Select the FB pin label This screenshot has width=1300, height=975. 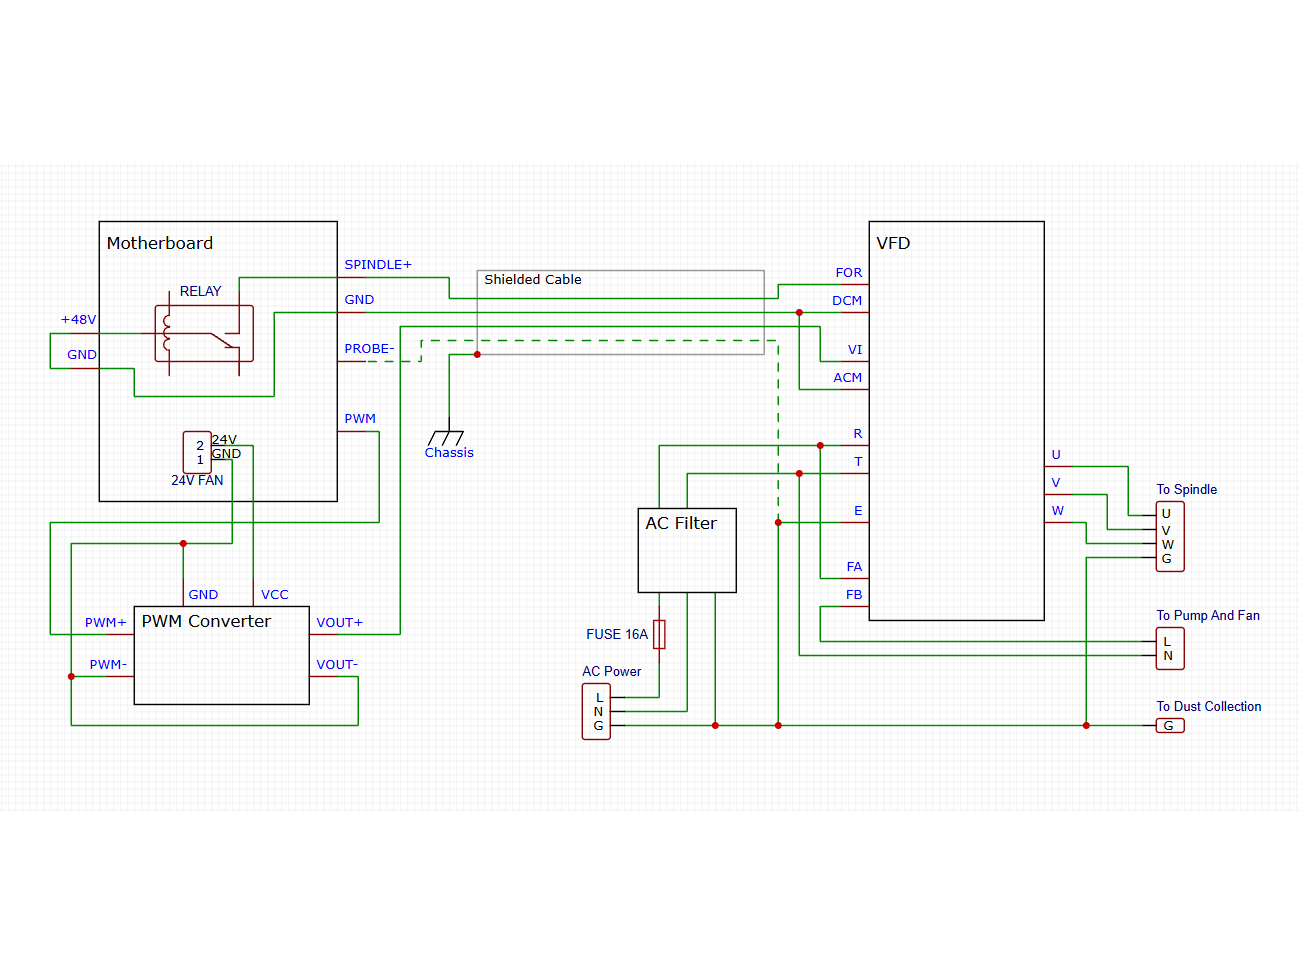tap(854, 595)
